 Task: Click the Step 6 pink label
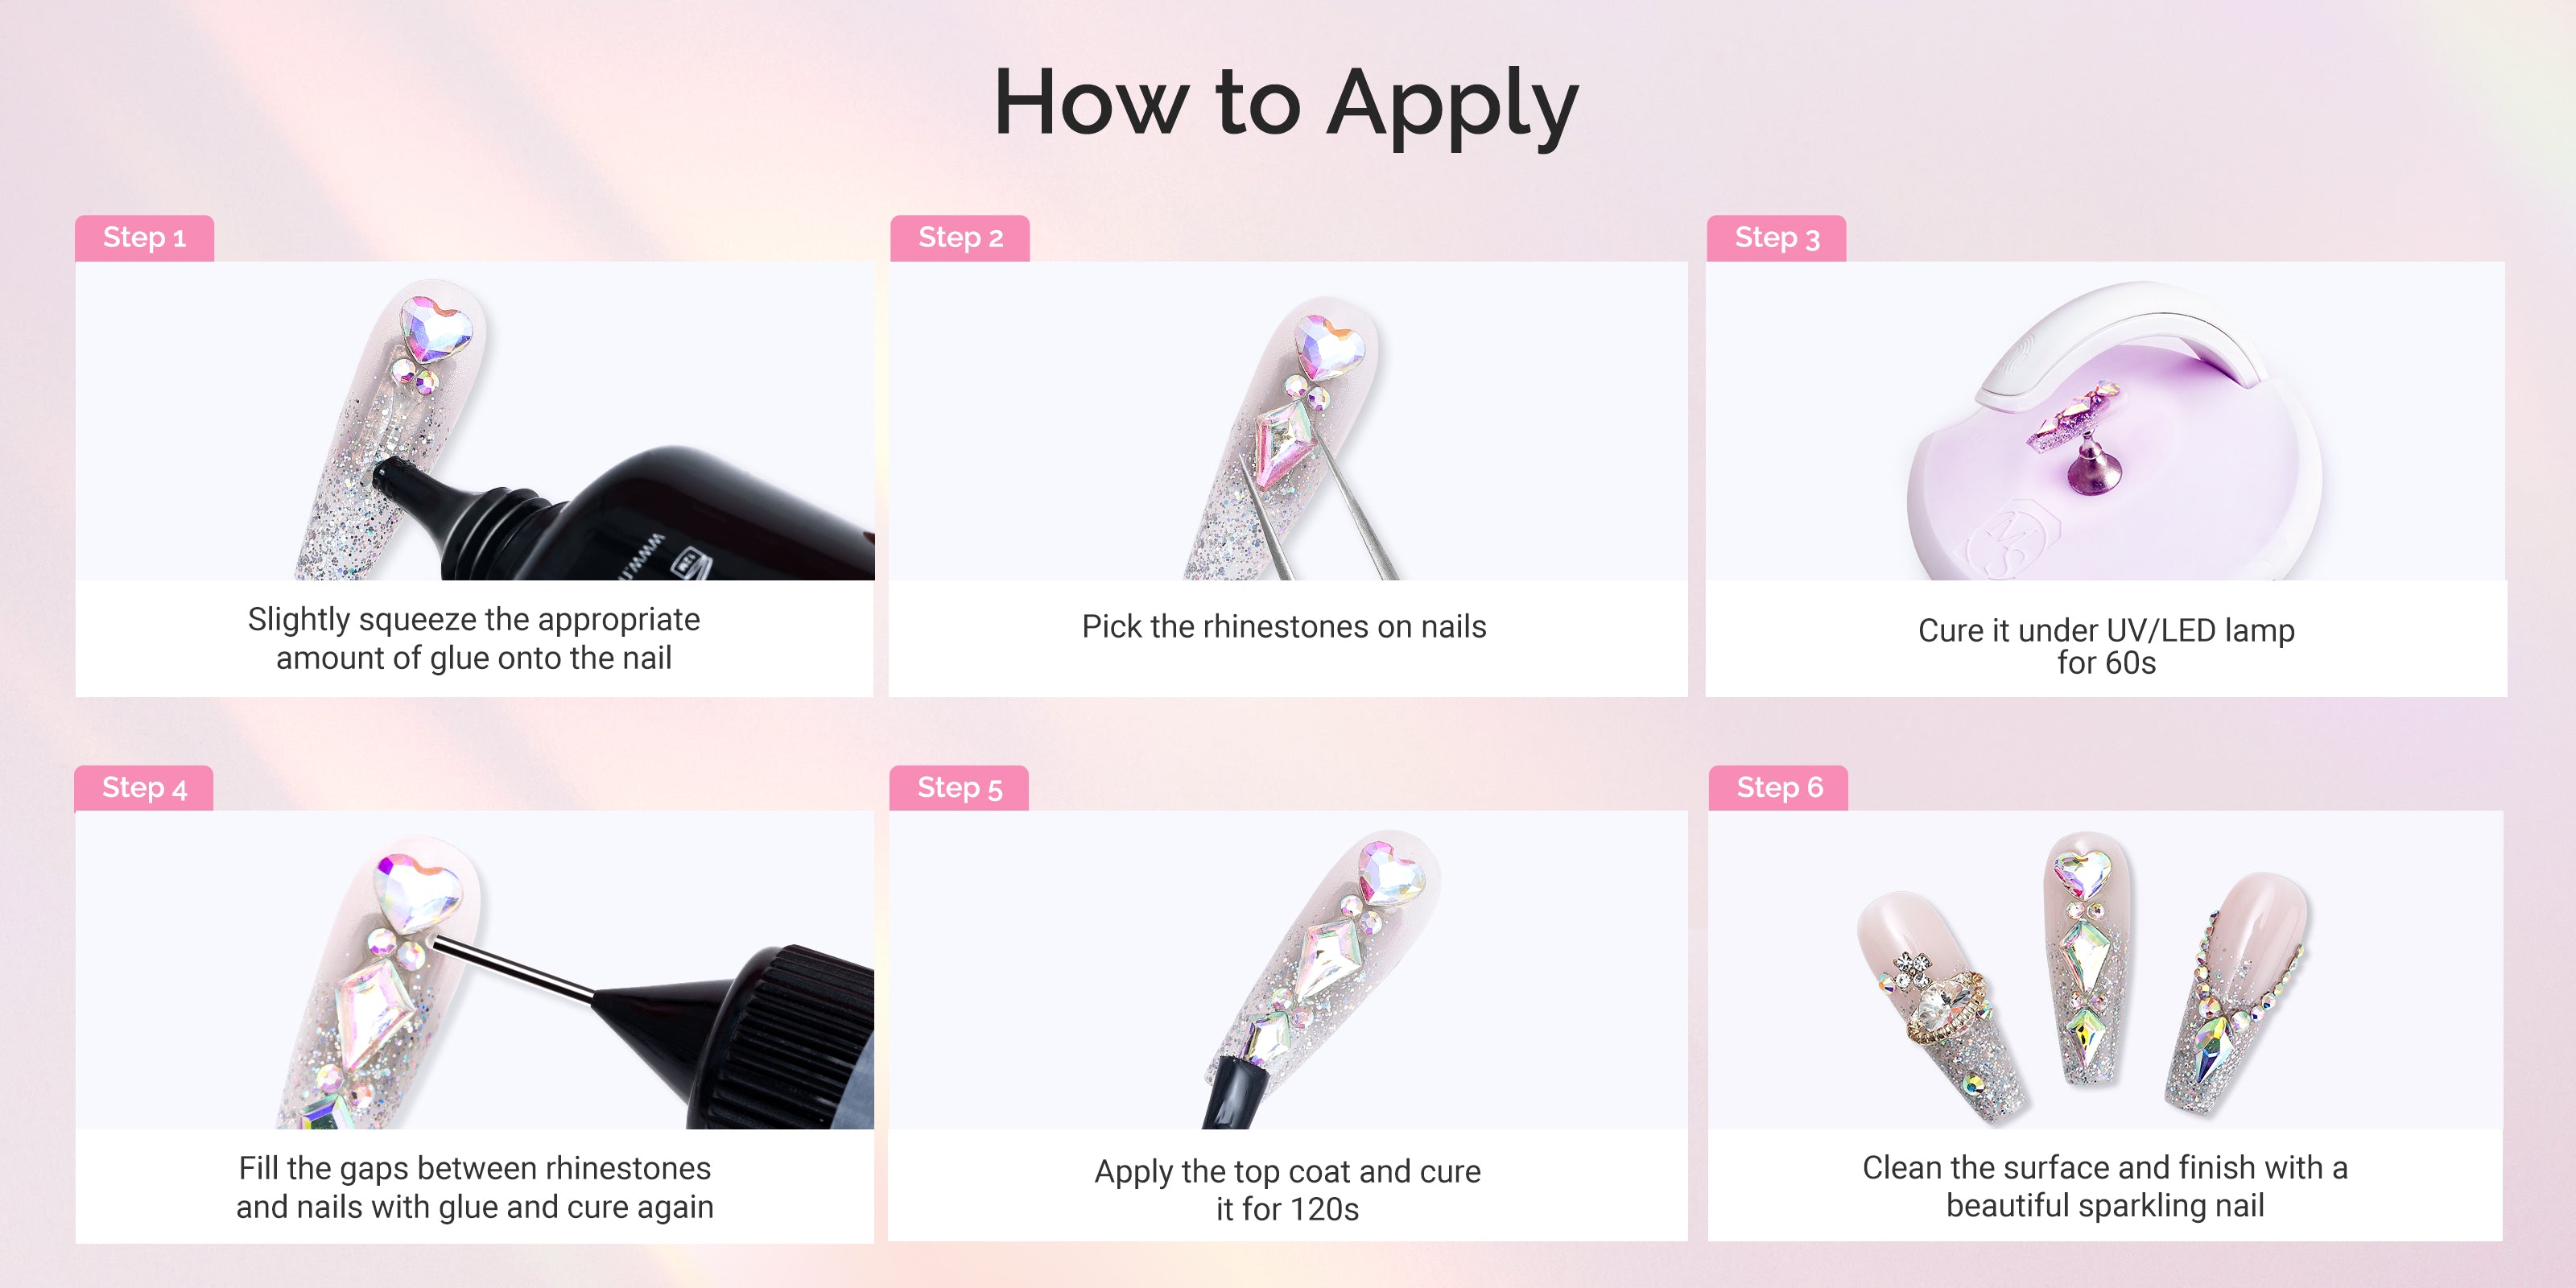click(1778, 788)
